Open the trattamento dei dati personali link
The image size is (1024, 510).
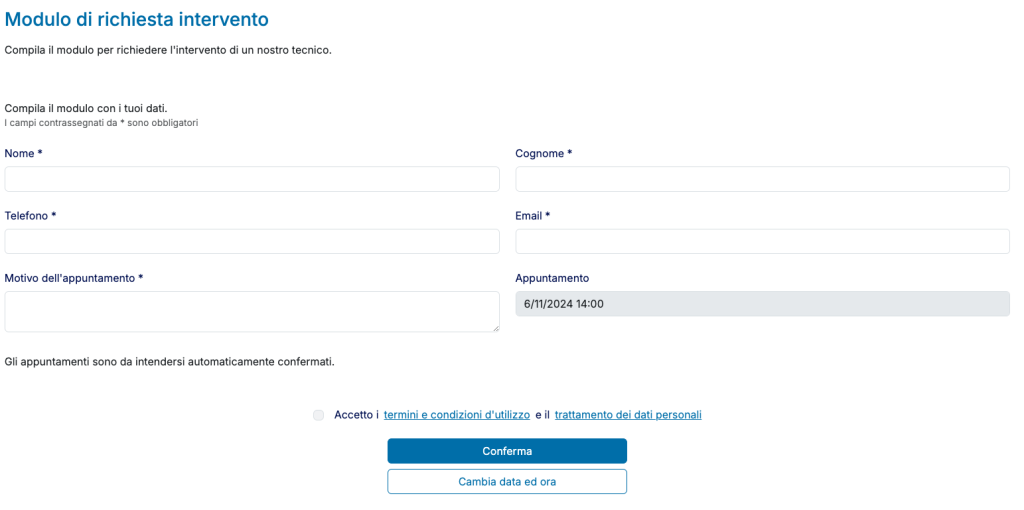[628, 415]
